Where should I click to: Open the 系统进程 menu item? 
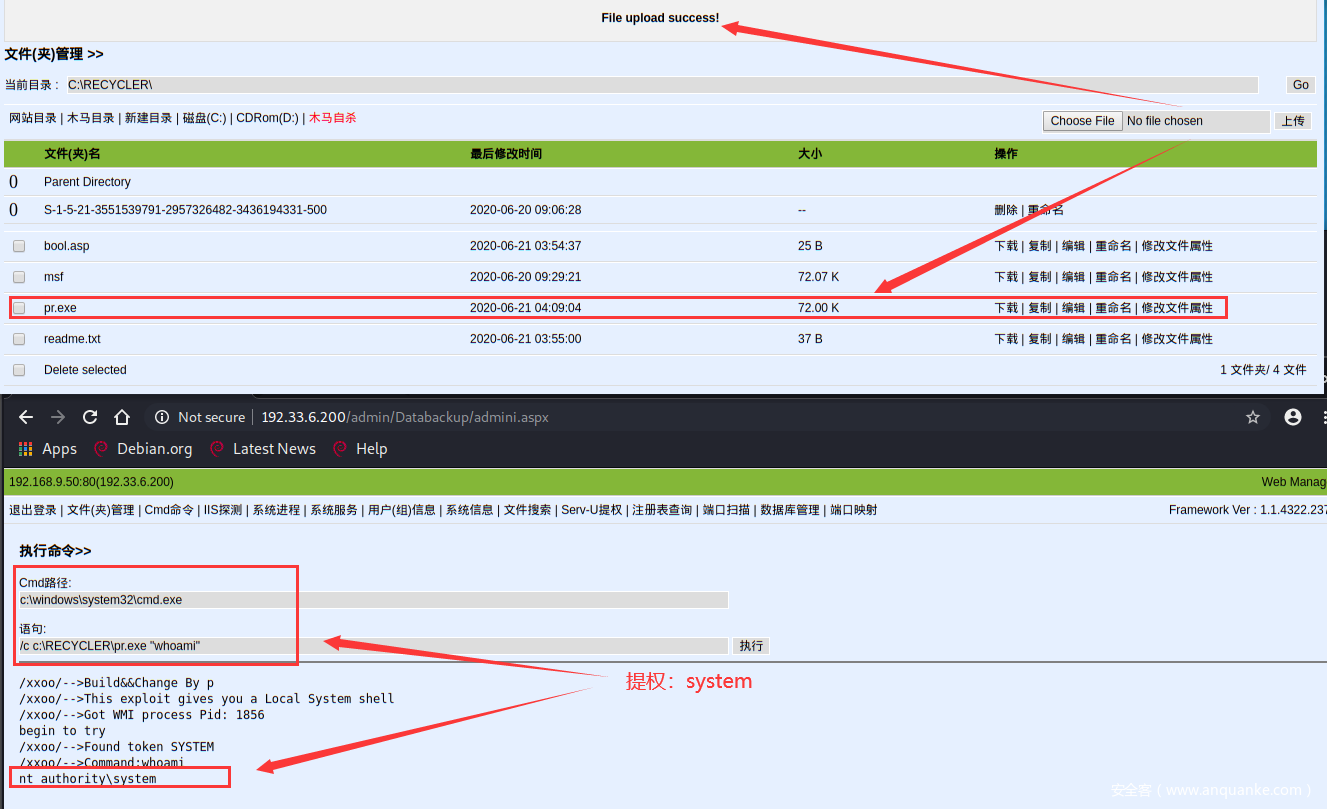pos(276,510)
